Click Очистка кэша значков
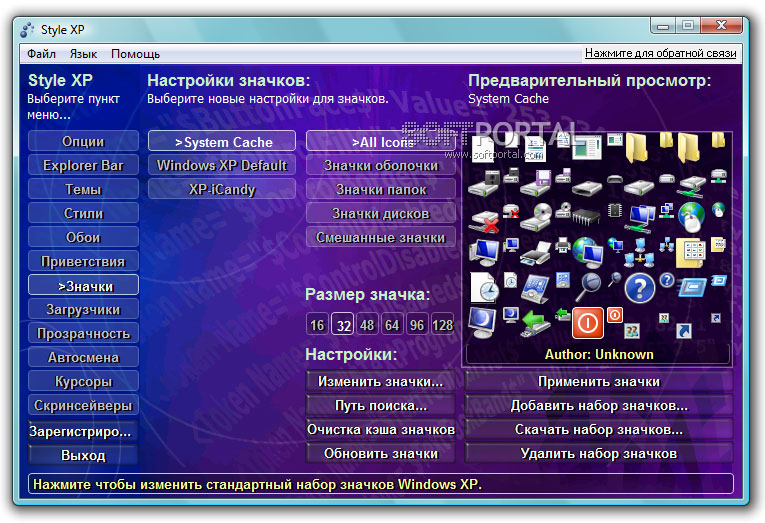This screenshot has height=523, width=765. [x=381, y=429]
